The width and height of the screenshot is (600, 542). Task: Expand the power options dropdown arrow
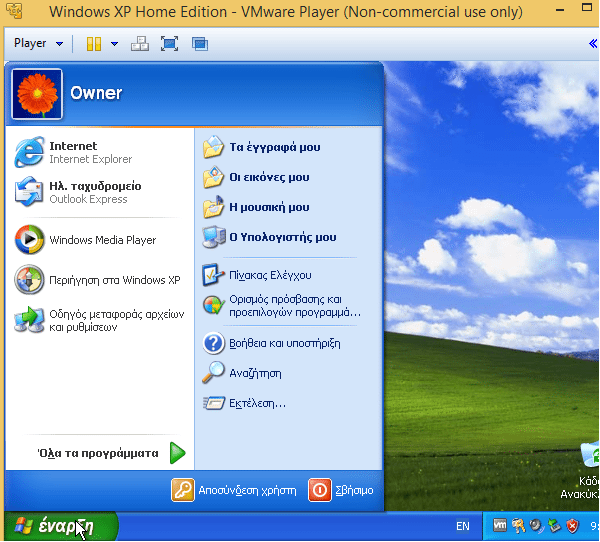click(114, 44)
